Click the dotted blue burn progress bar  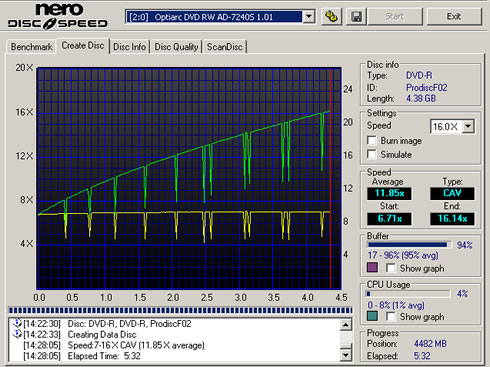[180, 310]
